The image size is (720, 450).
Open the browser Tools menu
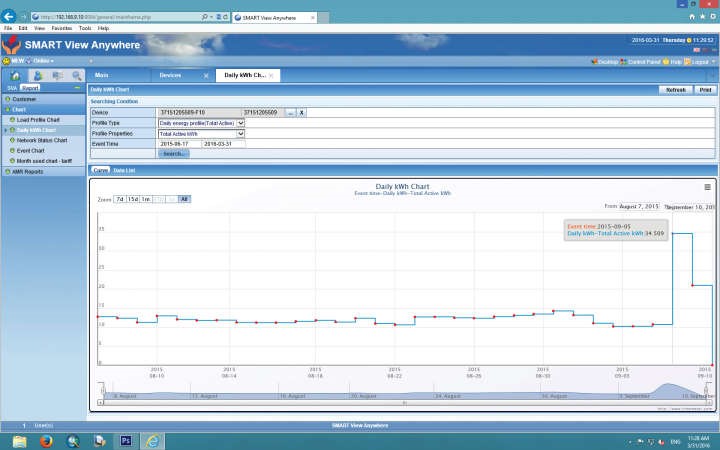[x=85, y=28]
